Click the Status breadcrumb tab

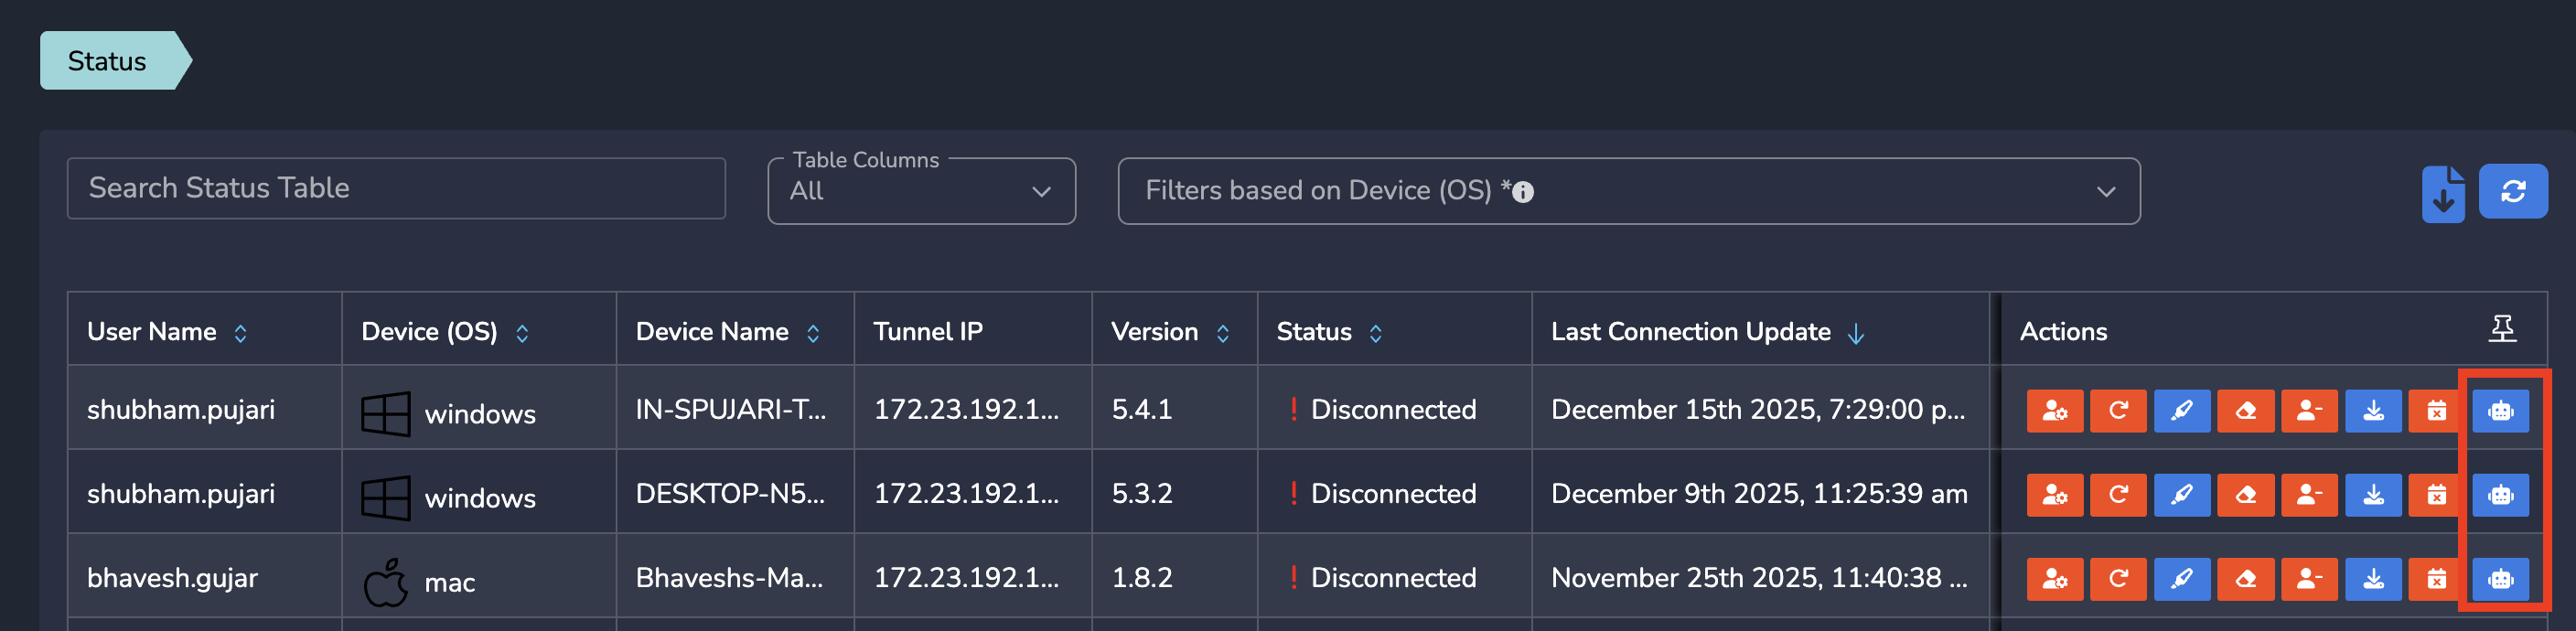click(108, 61)
